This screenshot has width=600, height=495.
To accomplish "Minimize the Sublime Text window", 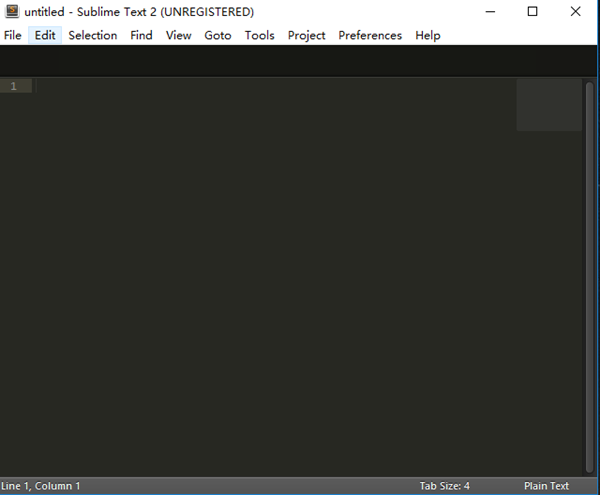I will (490, 11).
